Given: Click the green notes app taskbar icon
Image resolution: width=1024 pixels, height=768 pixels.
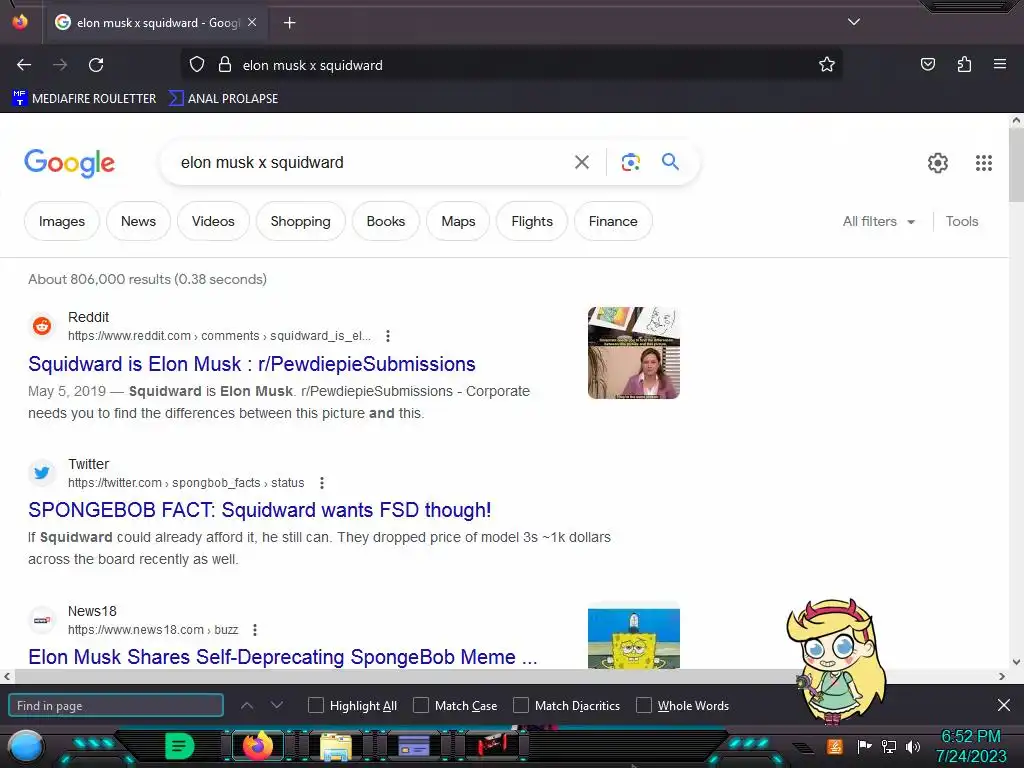Looking at the screenshot, I should [x=180, y=746].
